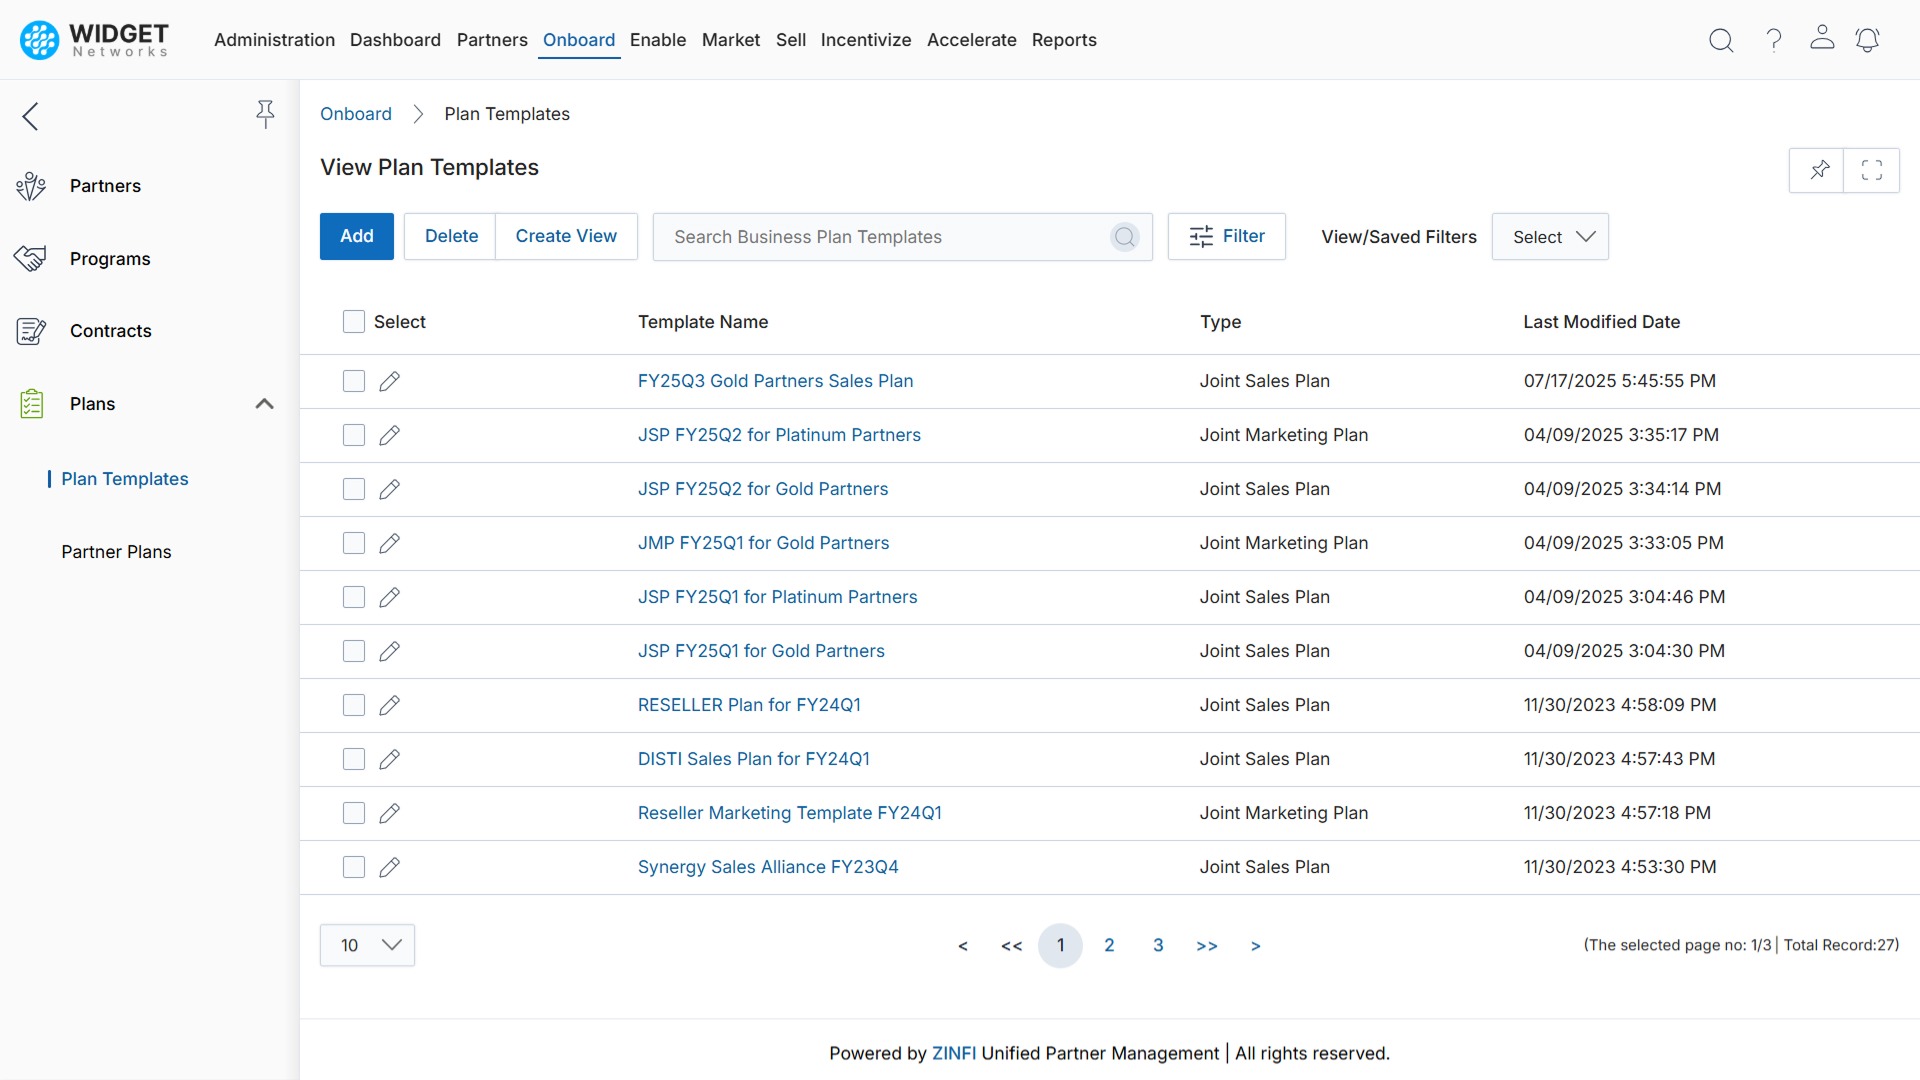This screenshot has width=1920, height=1080.
Task: Open the JSP FY25Q2 for Gold Partners link
Action: (763, 489)
